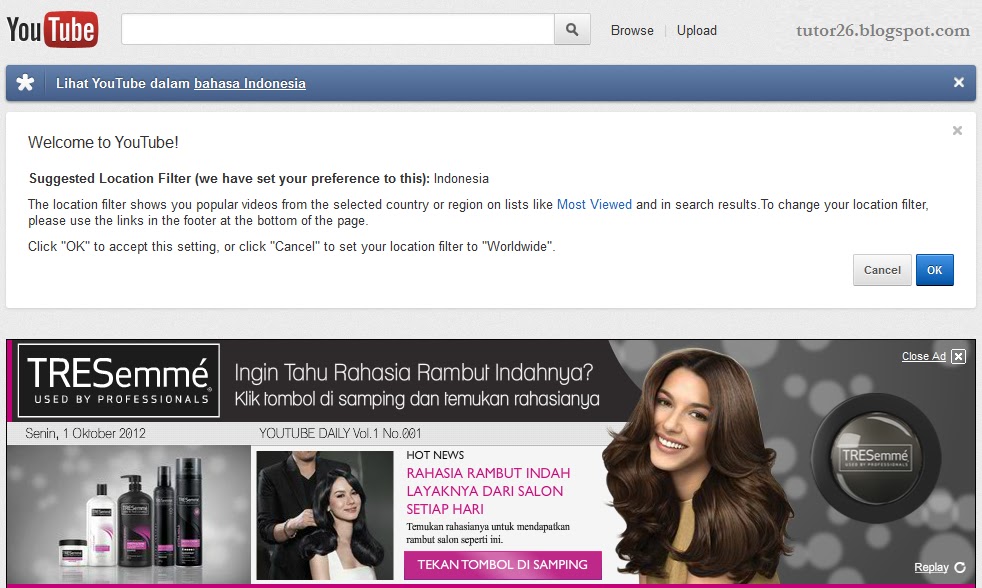Click the Senin, 1 Oktober 2012 date
Screen dimensions: 982x588
point(85,433)
